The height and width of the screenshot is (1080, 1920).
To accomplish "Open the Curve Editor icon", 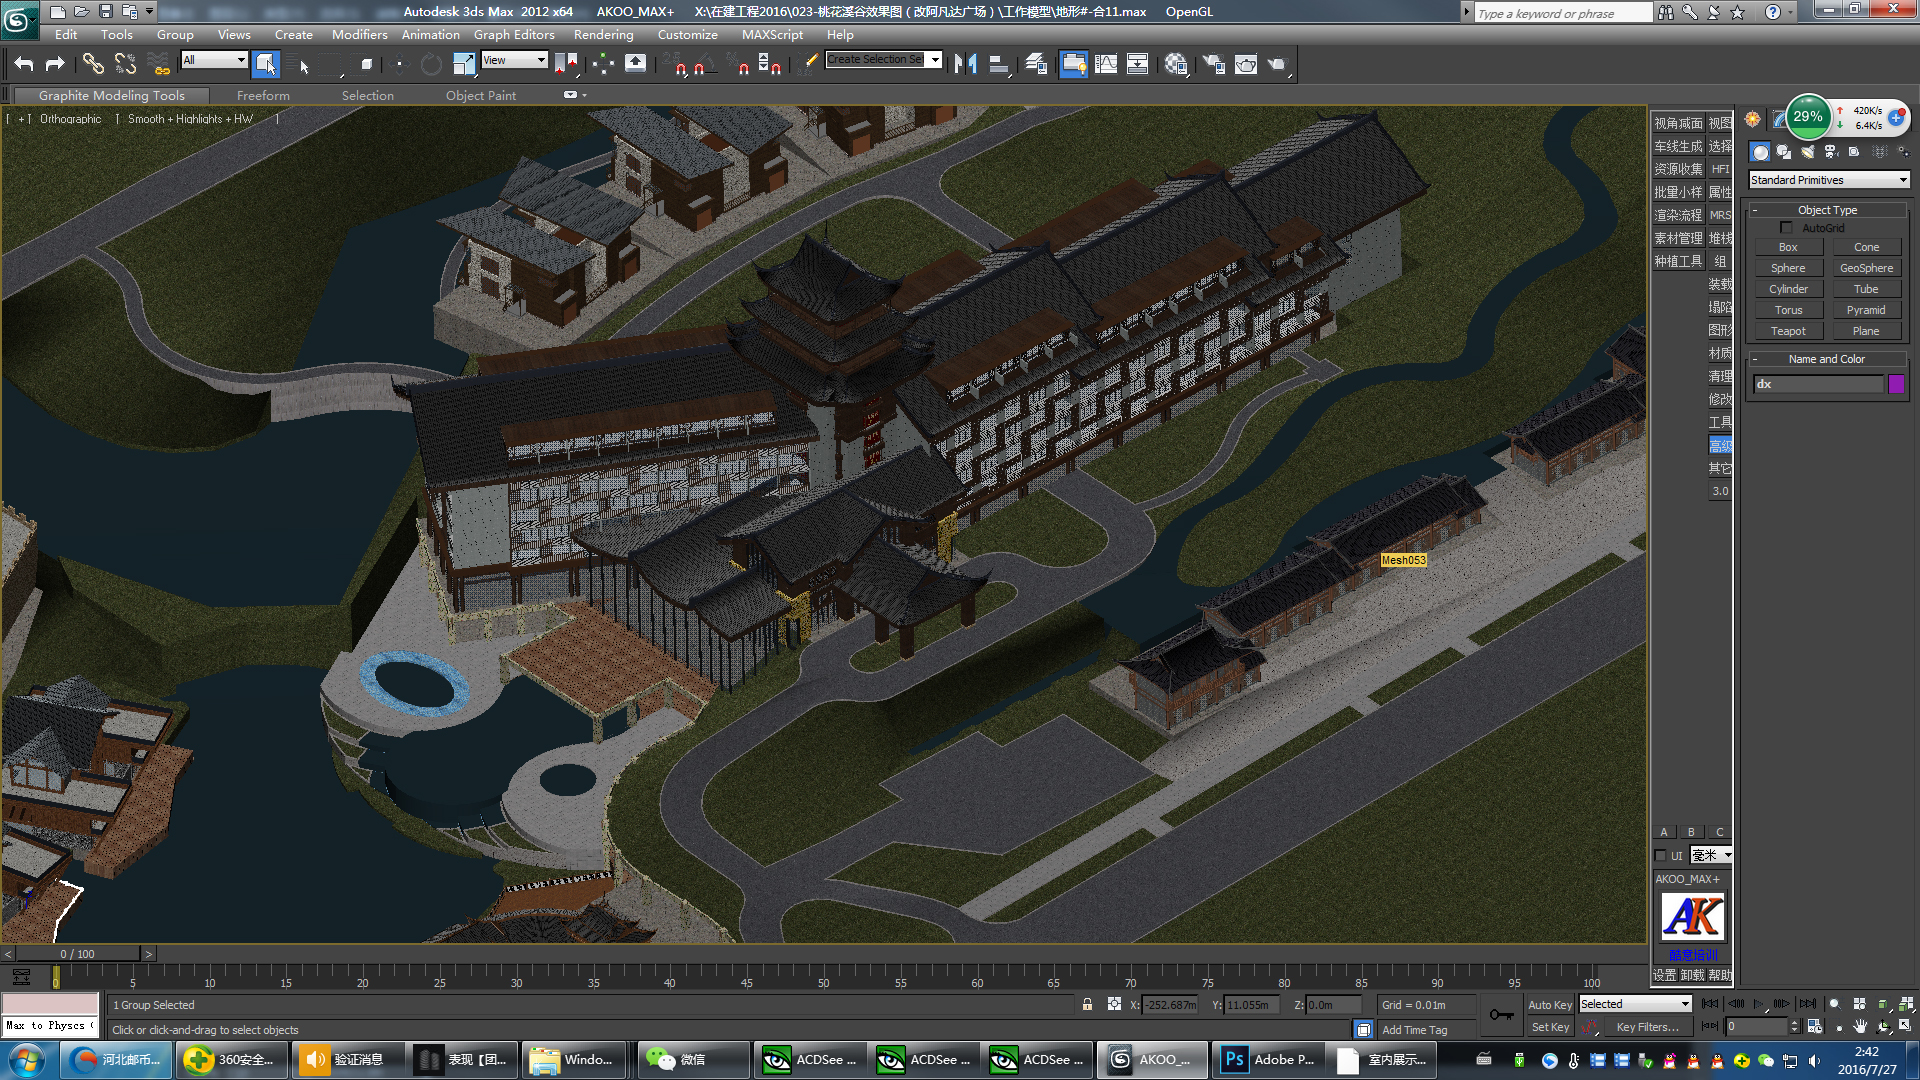I will point(1106,64).
